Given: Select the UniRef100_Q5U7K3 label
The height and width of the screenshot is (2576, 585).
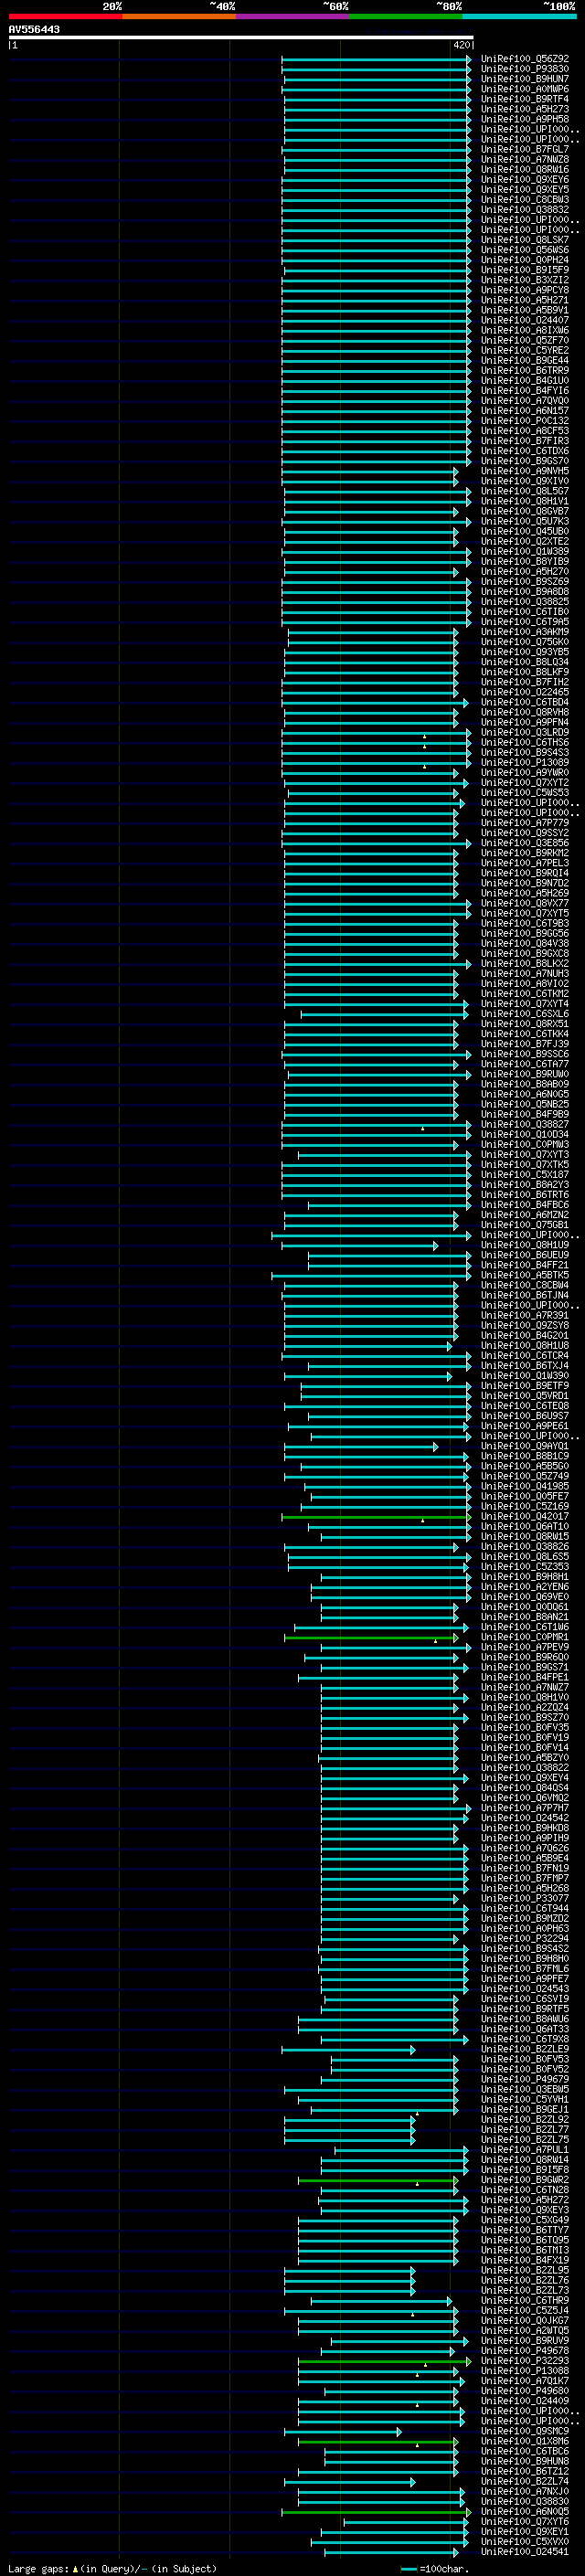Looking at the screenshot, I should click(525, 521).
